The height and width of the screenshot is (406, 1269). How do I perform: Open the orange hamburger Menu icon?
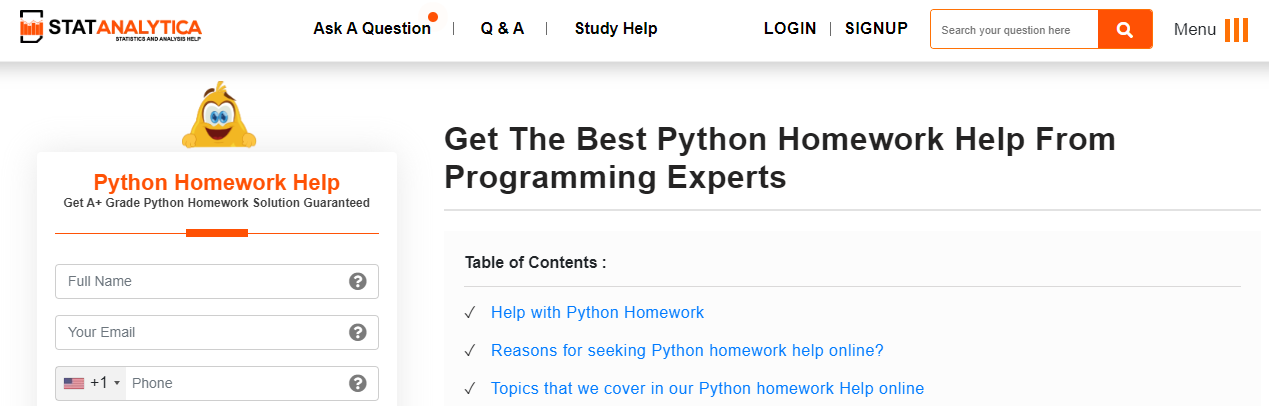[1236, 30]
